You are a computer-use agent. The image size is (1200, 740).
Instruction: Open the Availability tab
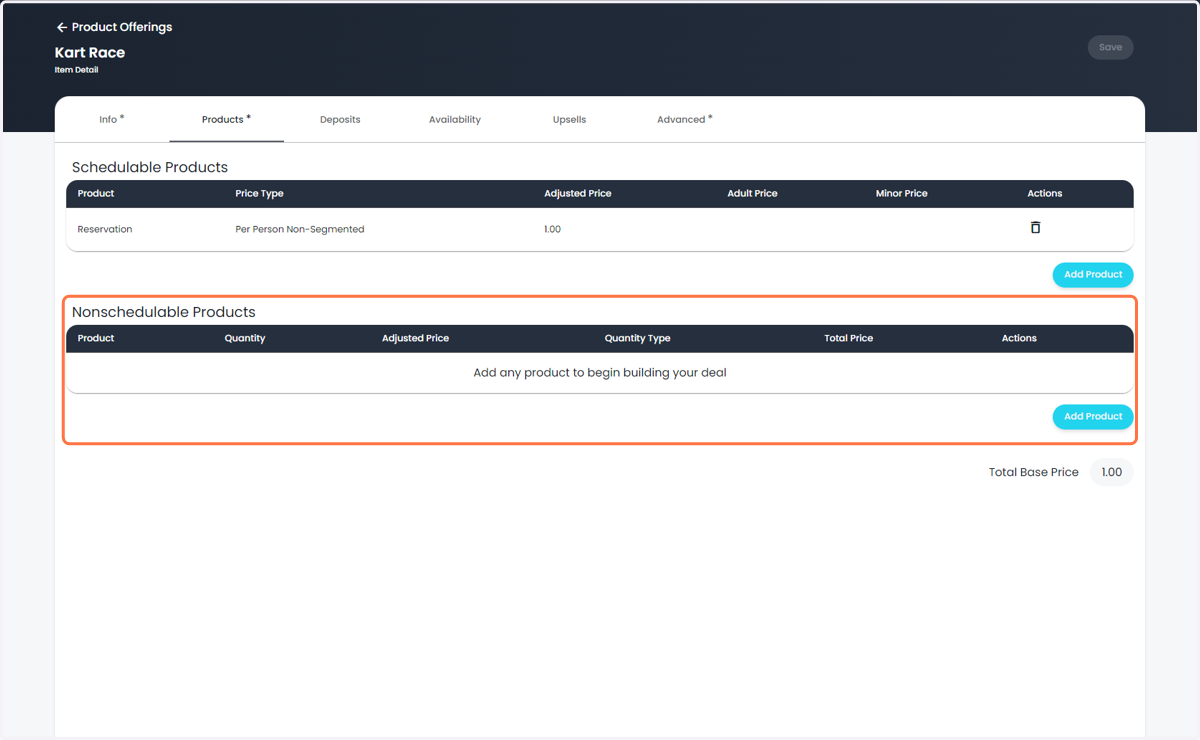click(455, 119)
